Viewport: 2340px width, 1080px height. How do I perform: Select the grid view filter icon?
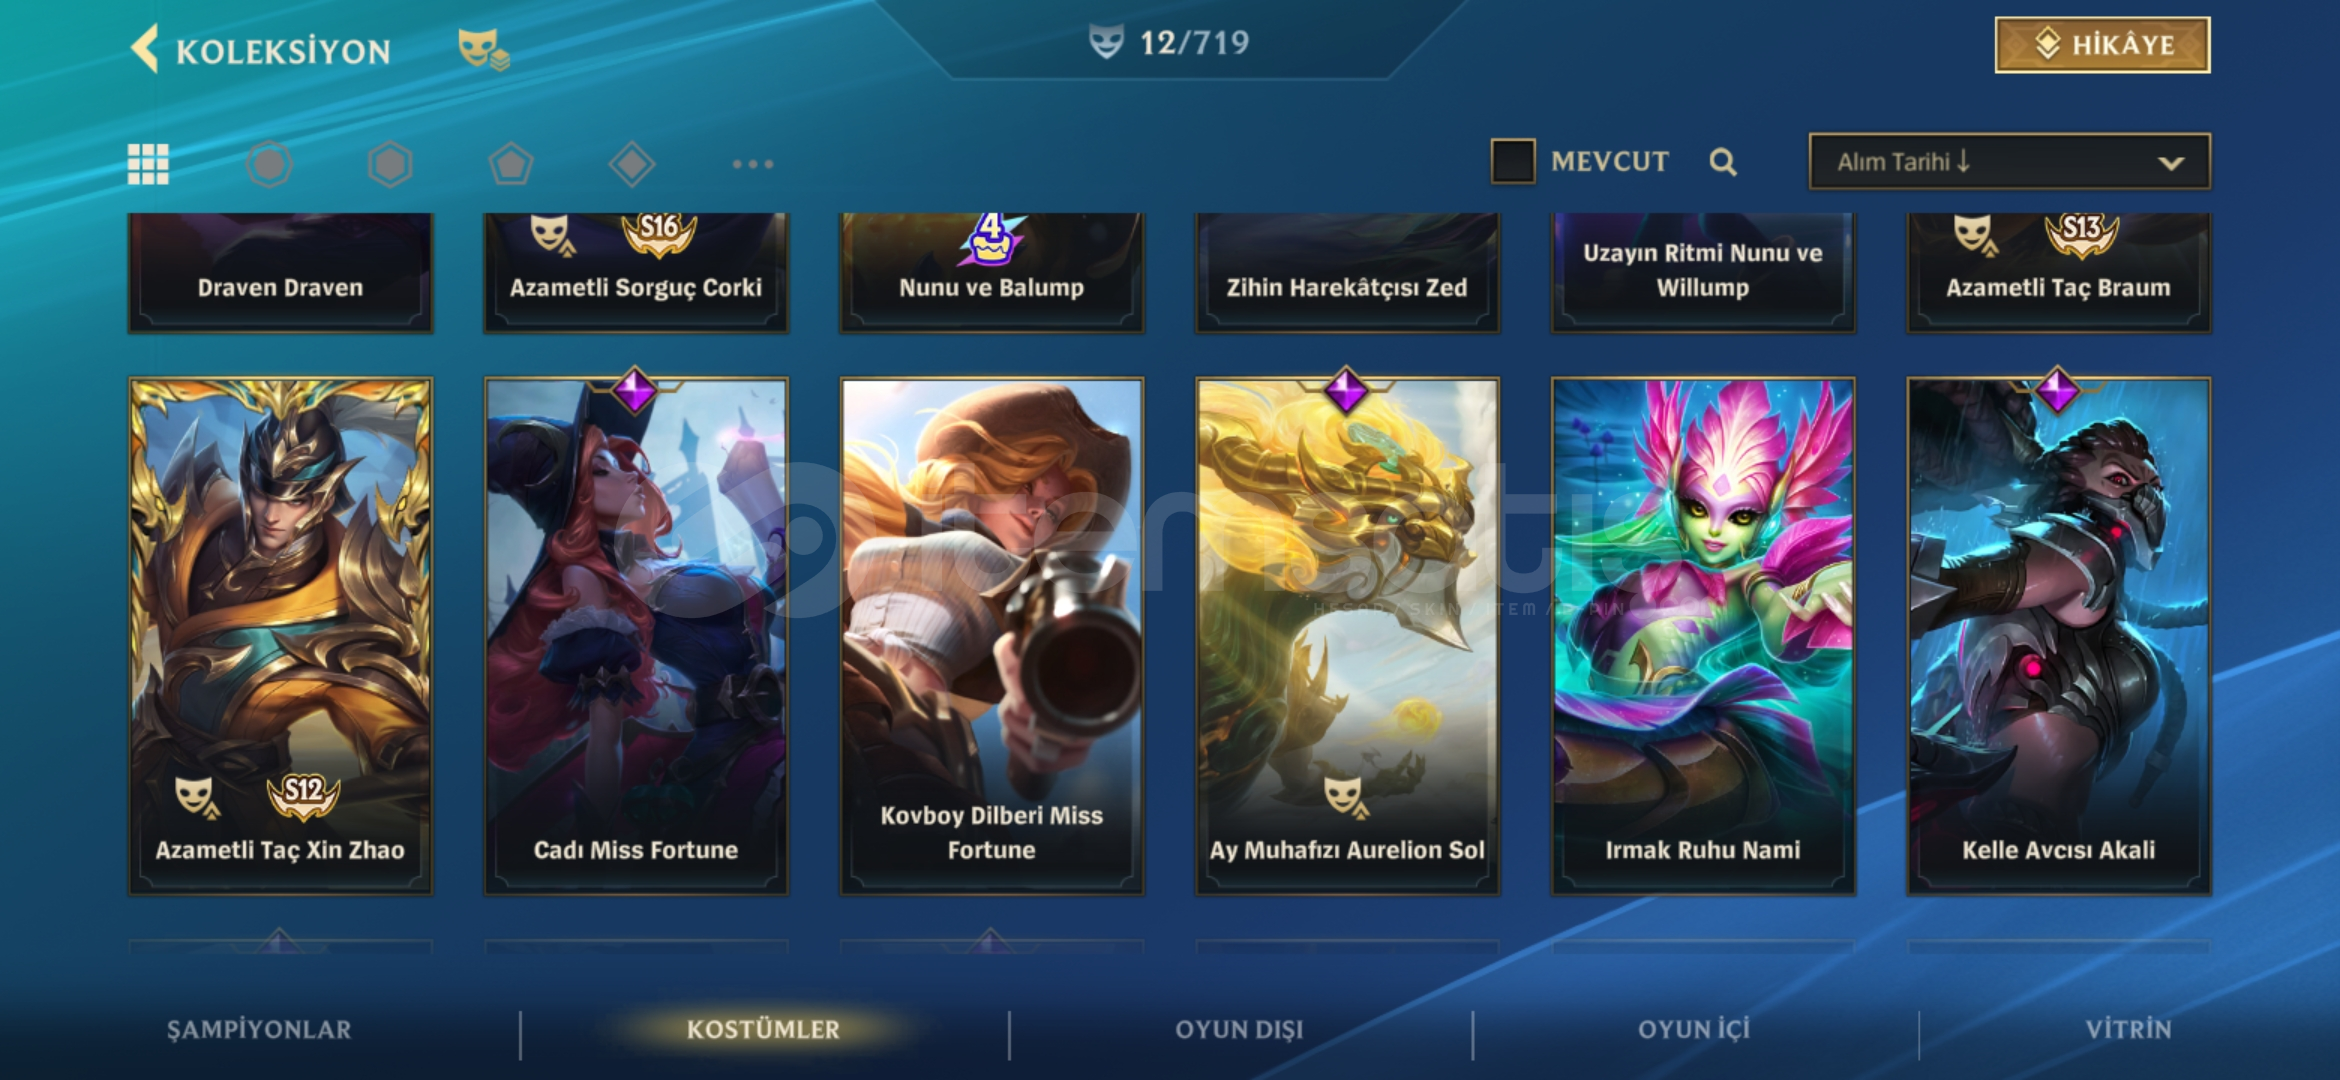pyautogui.click(x=148, y=164)
